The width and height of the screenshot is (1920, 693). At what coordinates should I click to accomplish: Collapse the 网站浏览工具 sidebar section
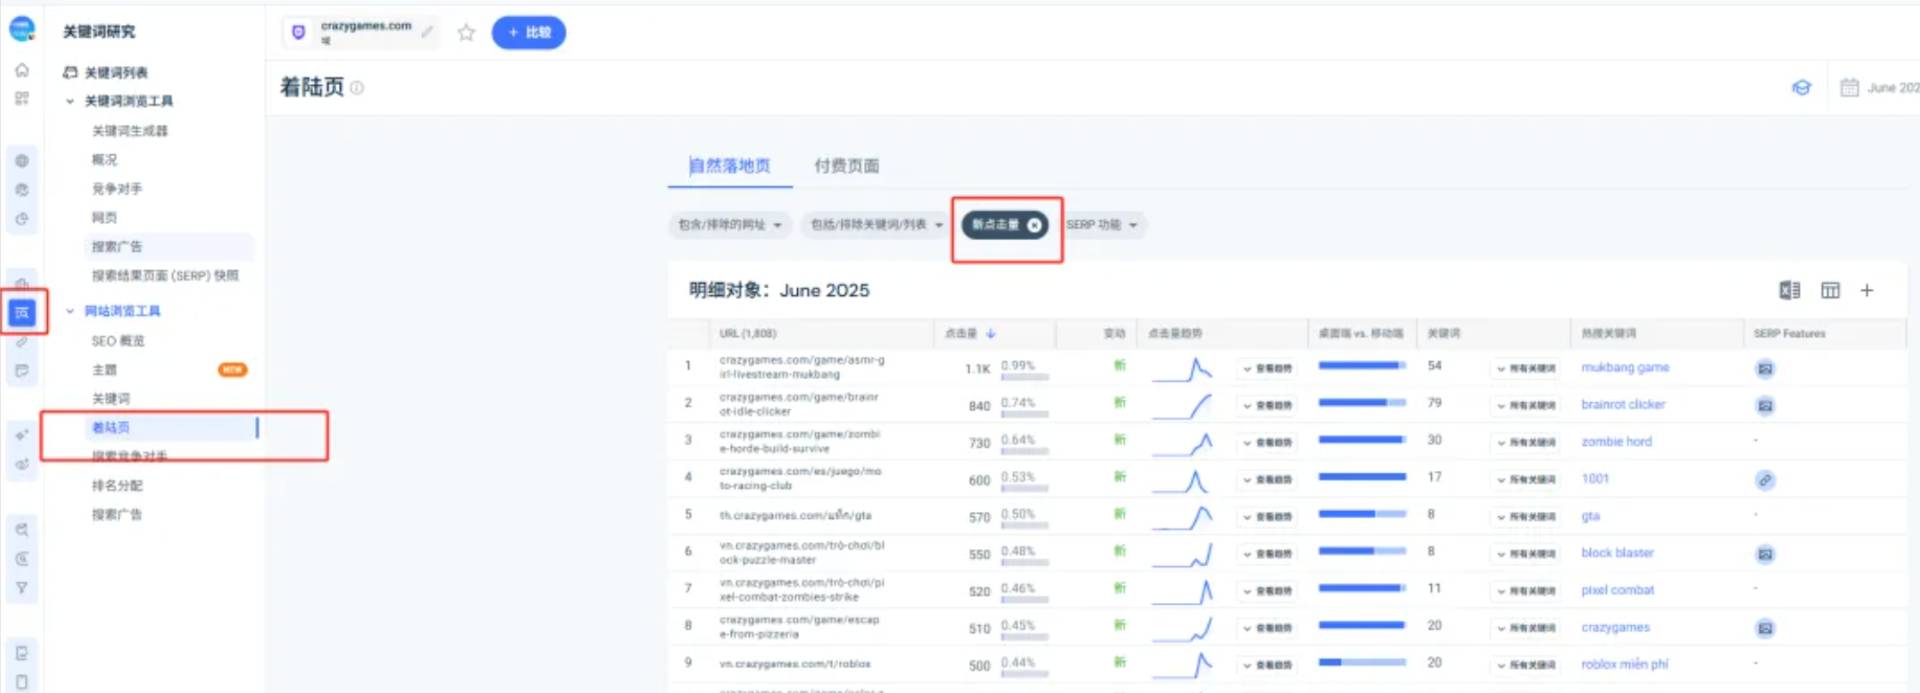click(70, 311)
